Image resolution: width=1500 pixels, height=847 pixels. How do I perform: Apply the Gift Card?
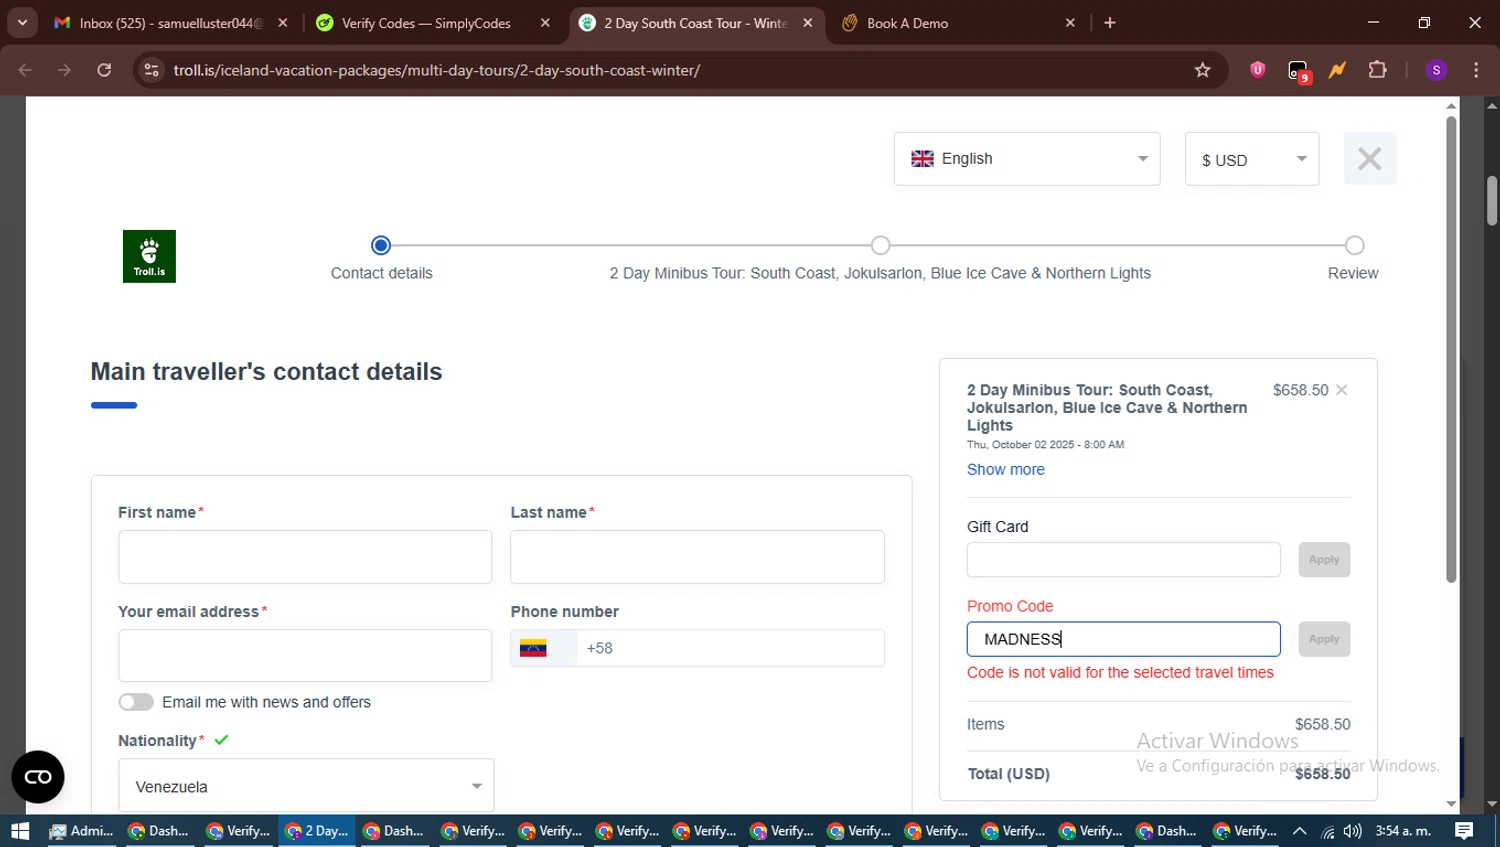(1324, 560)
